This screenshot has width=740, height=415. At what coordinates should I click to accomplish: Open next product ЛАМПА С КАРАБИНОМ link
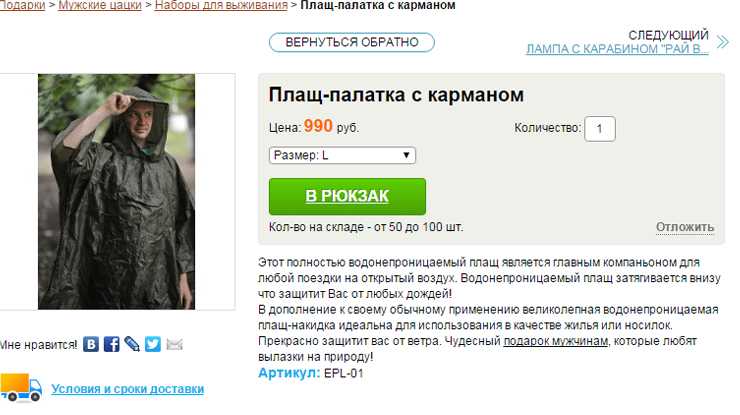click(617, 49)
